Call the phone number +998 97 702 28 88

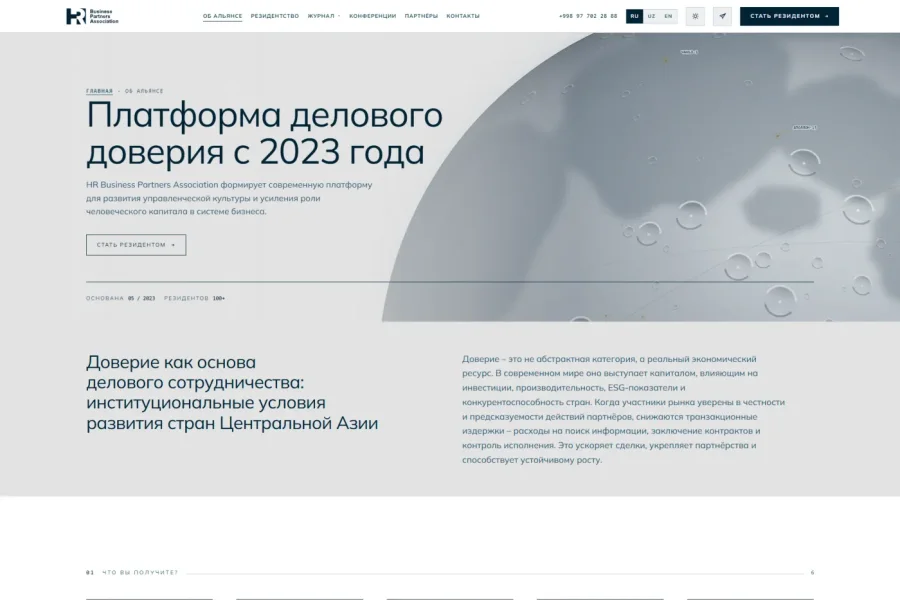588,16
